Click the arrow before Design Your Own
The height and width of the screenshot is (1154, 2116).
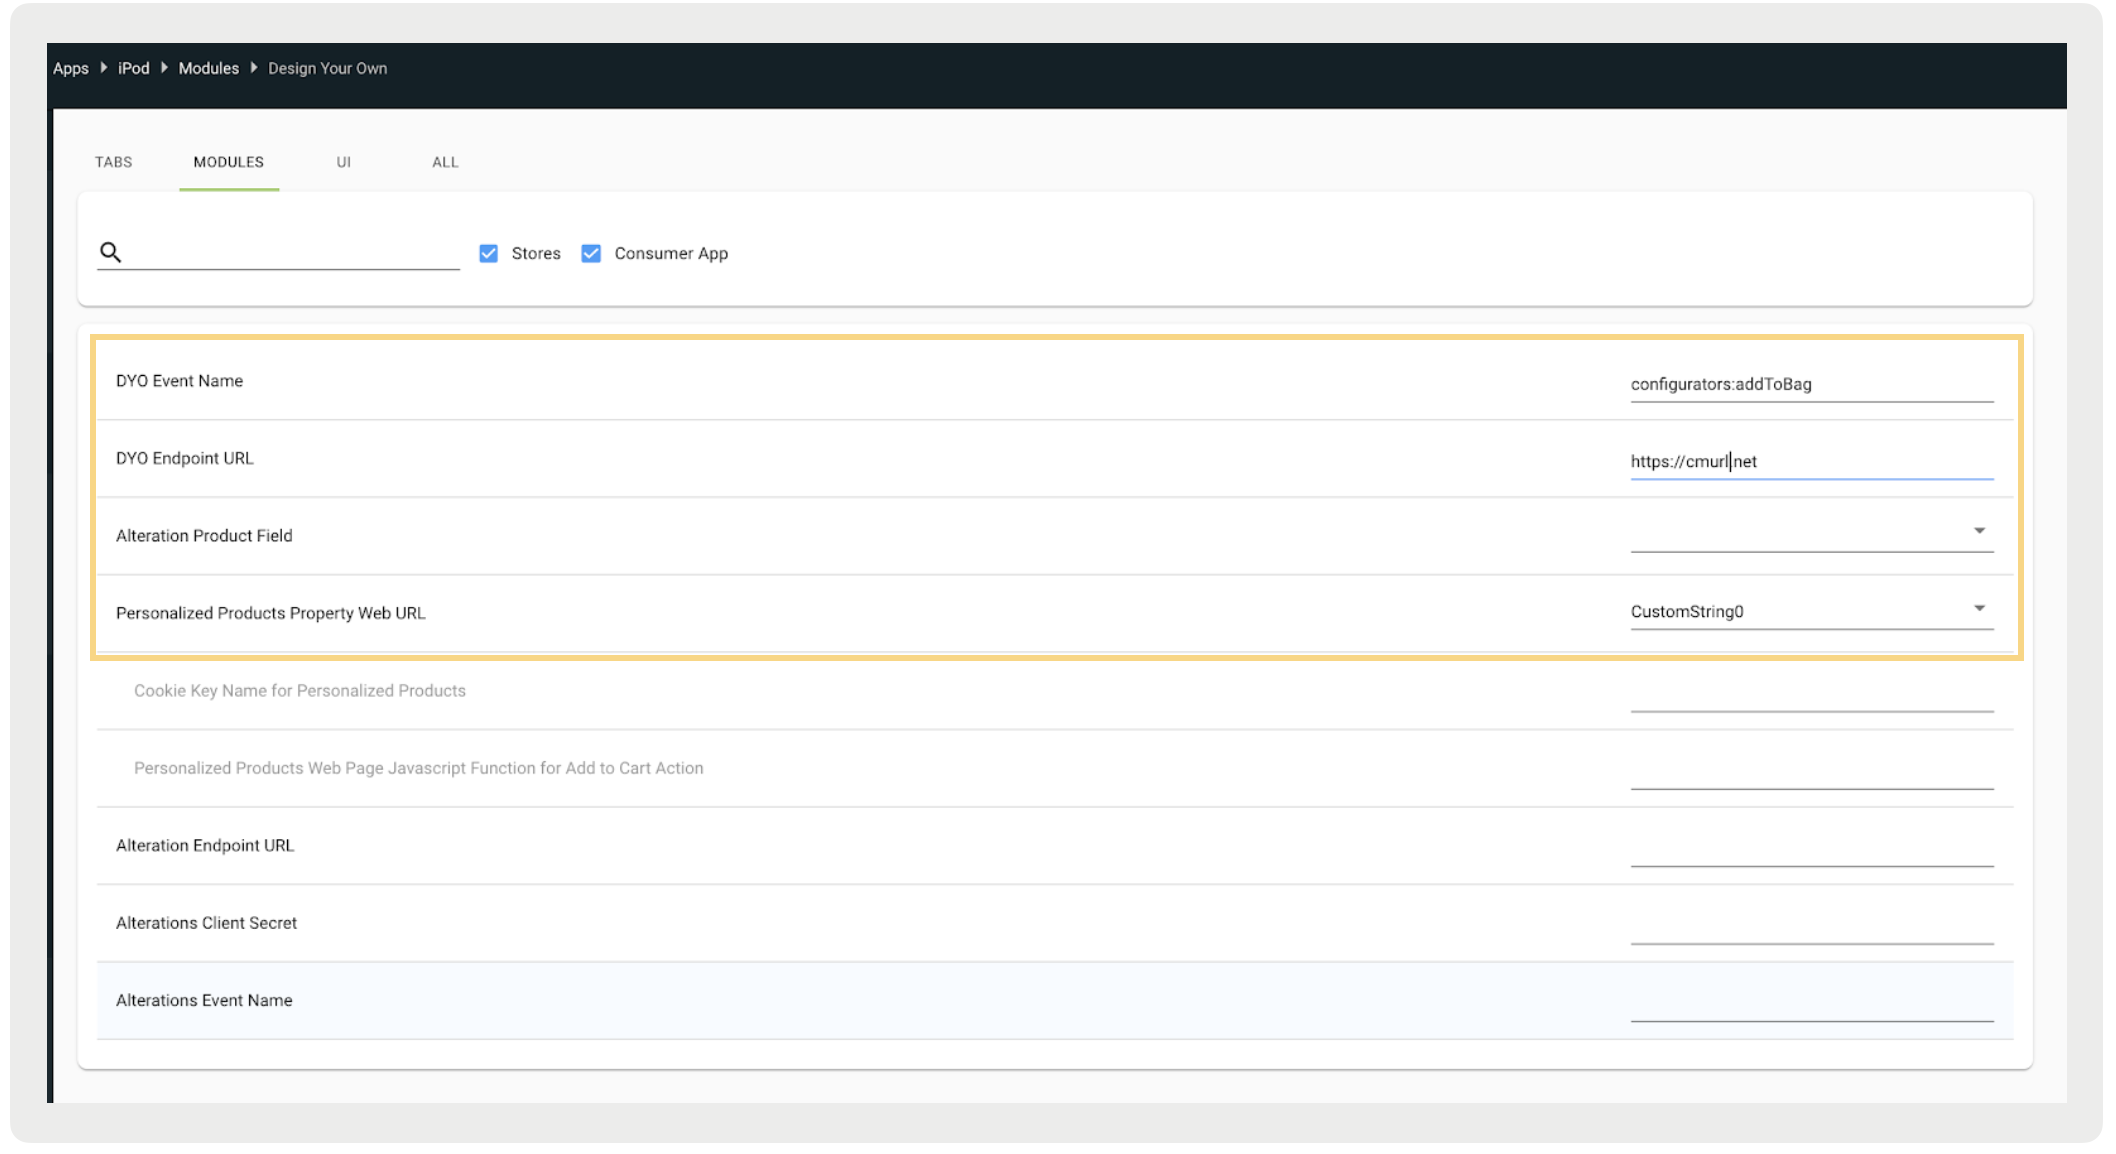click(254, 68)
